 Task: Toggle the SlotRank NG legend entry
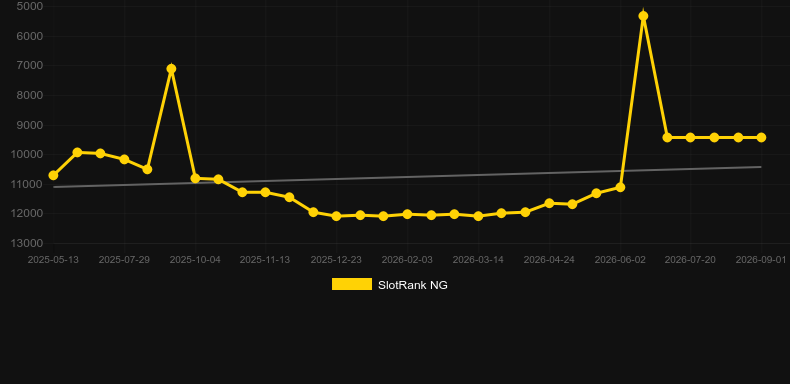click(389, 285)
